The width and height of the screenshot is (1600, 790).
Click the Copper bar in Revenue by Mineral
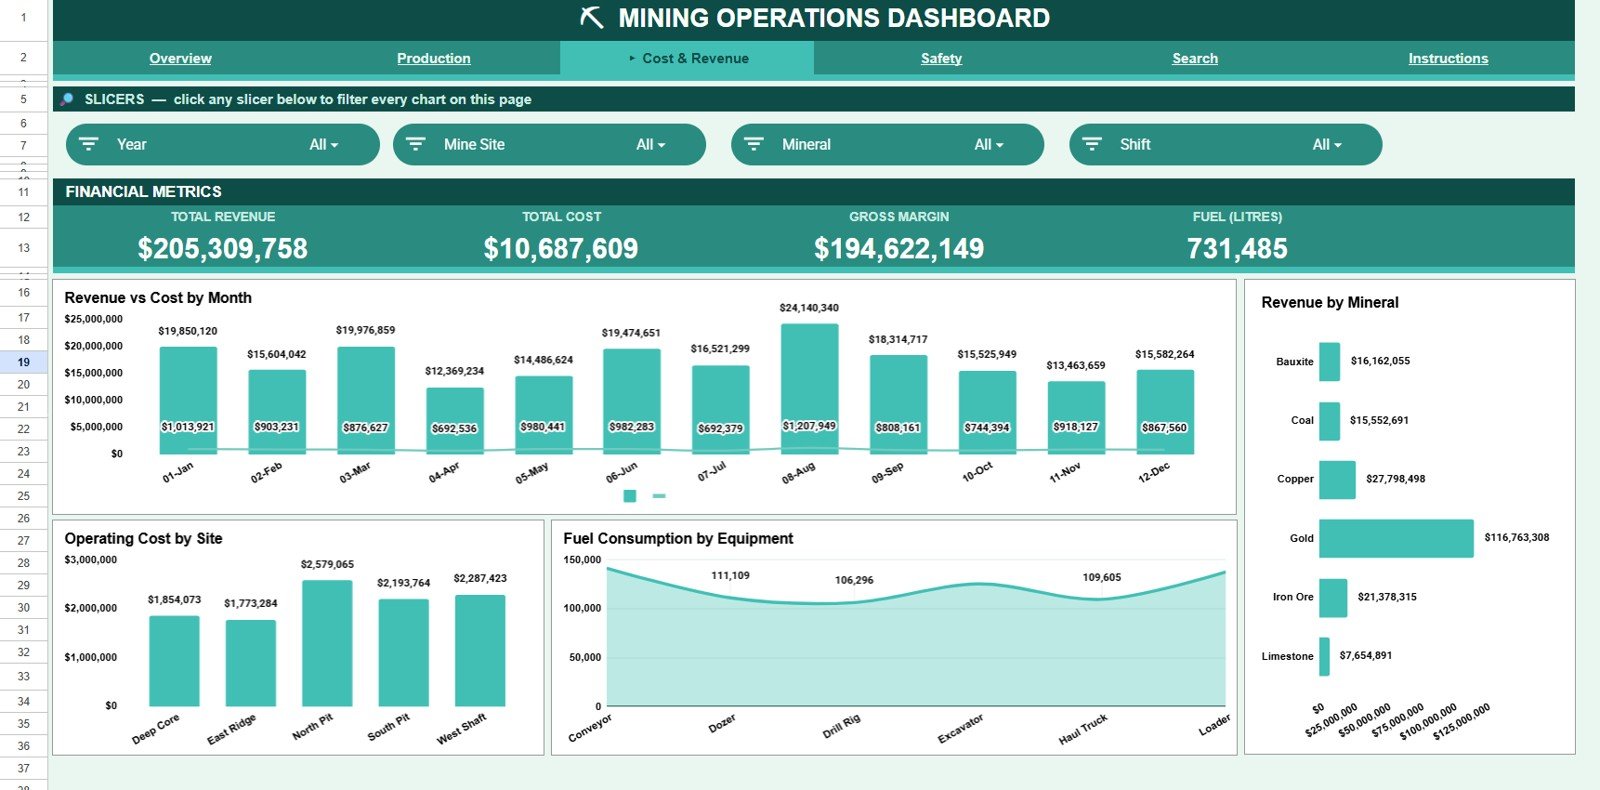click(x=1337, y=479)
